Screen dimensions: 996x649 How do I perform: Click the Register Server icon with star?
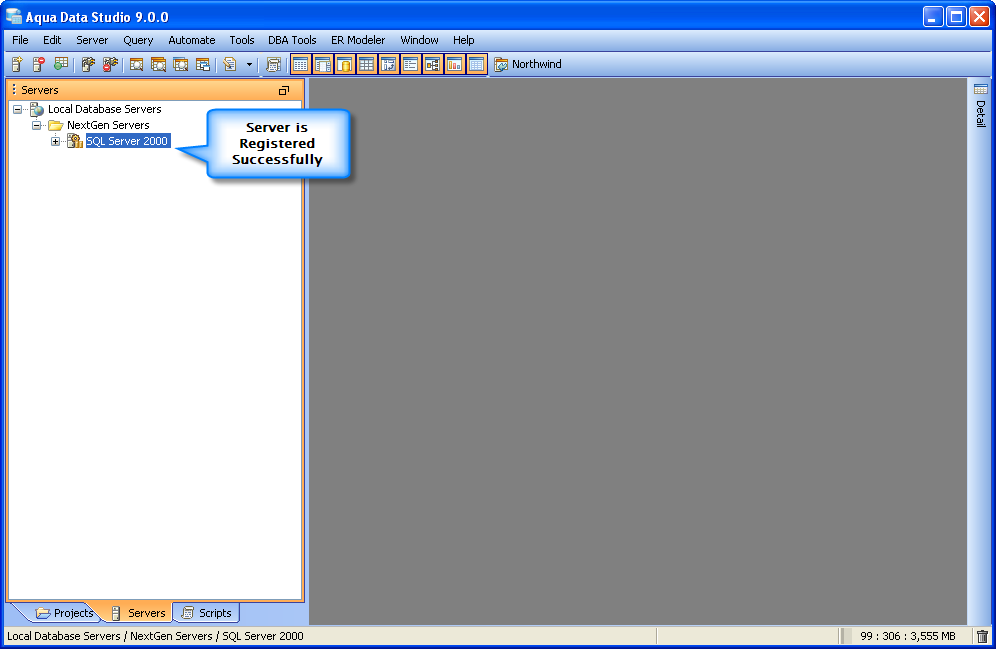tap(17, 64)
